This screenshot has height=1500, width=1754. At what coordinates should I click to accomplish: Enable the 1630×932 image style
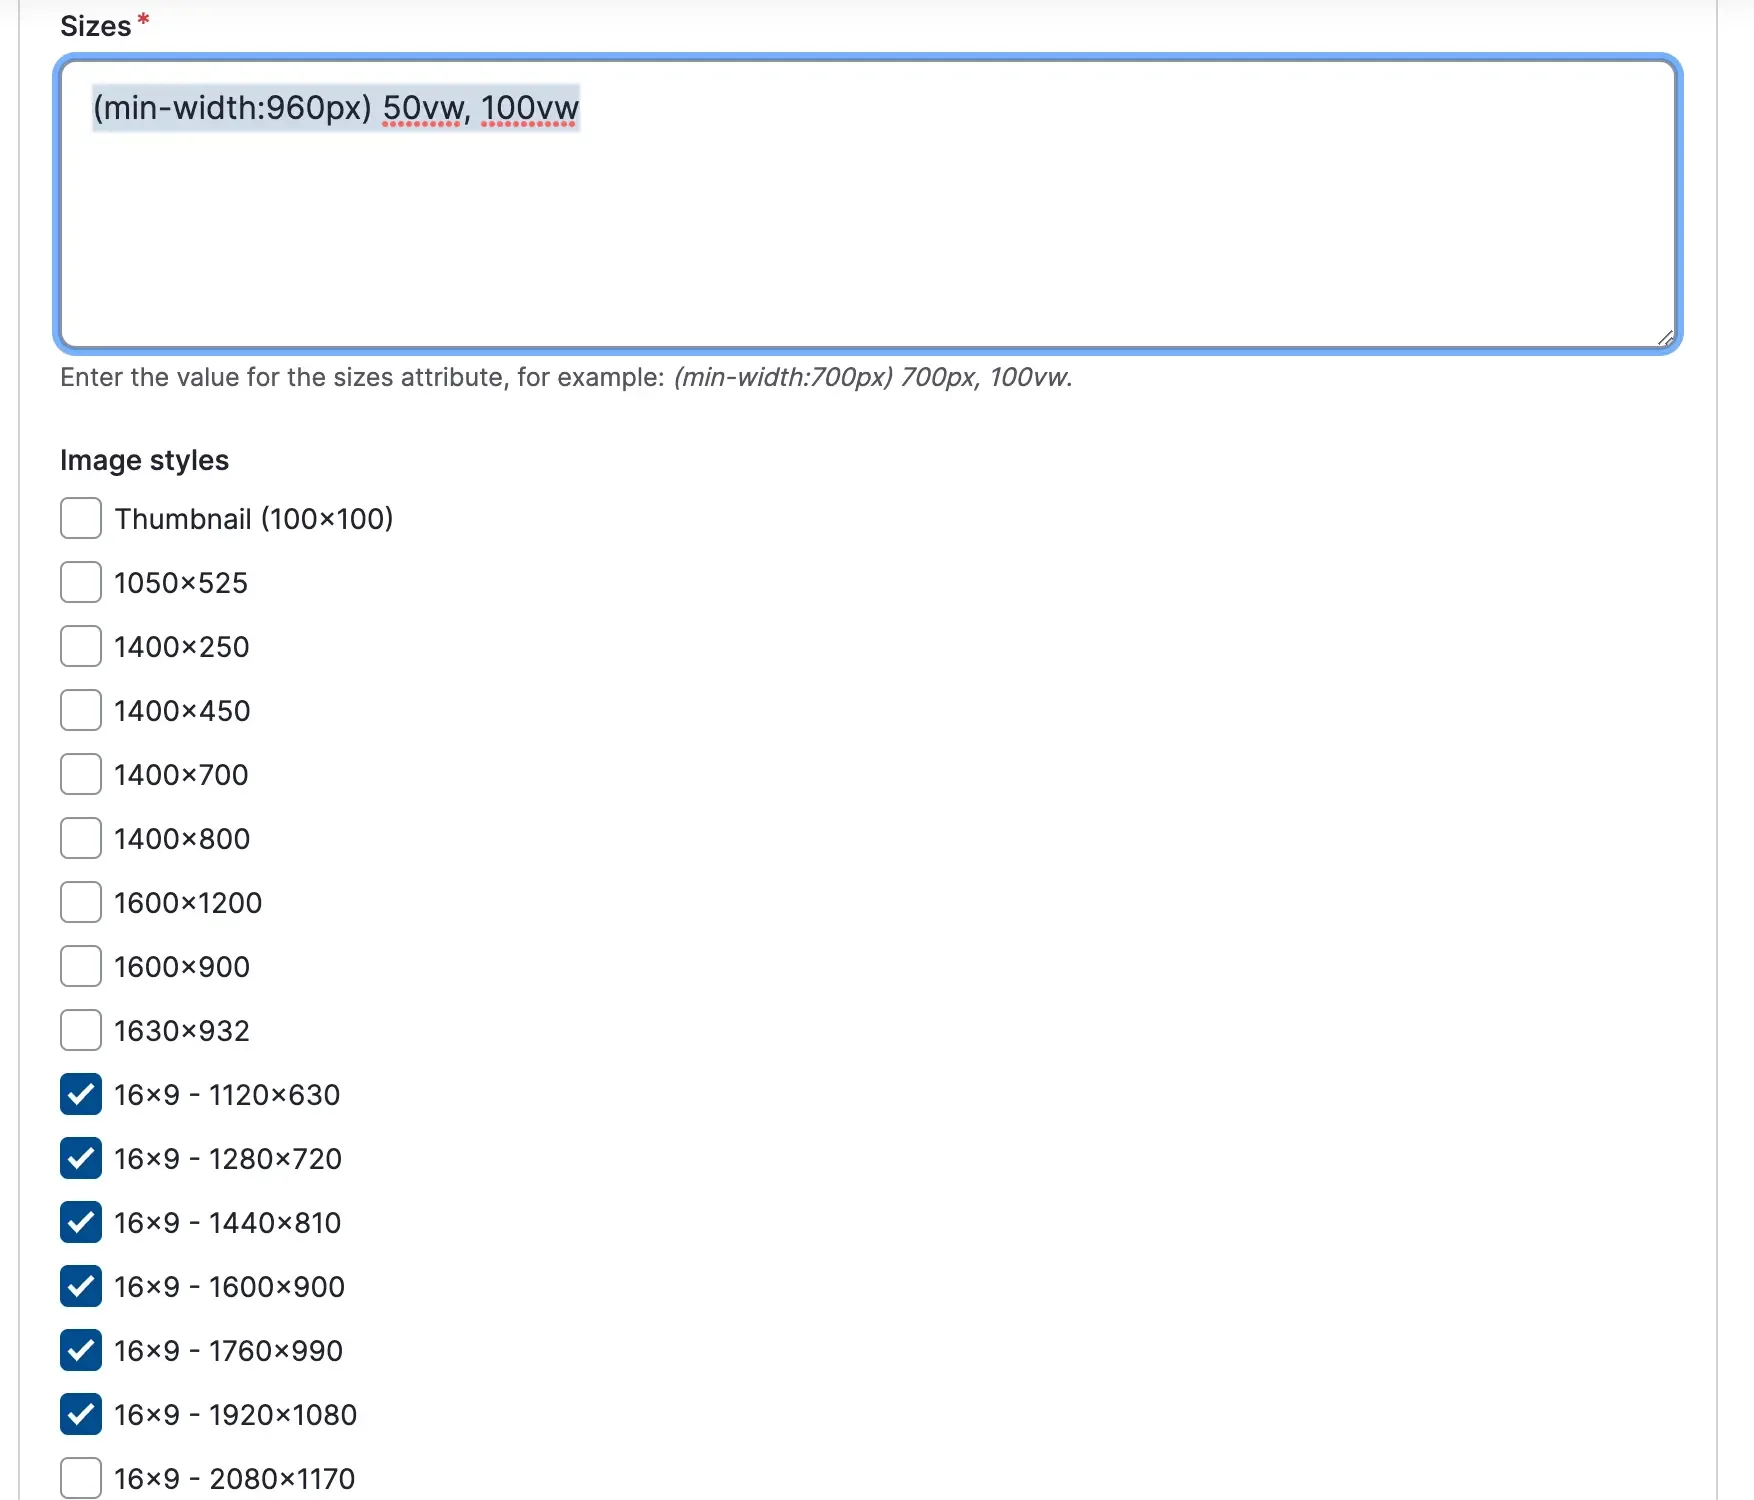click(80, 1030)
